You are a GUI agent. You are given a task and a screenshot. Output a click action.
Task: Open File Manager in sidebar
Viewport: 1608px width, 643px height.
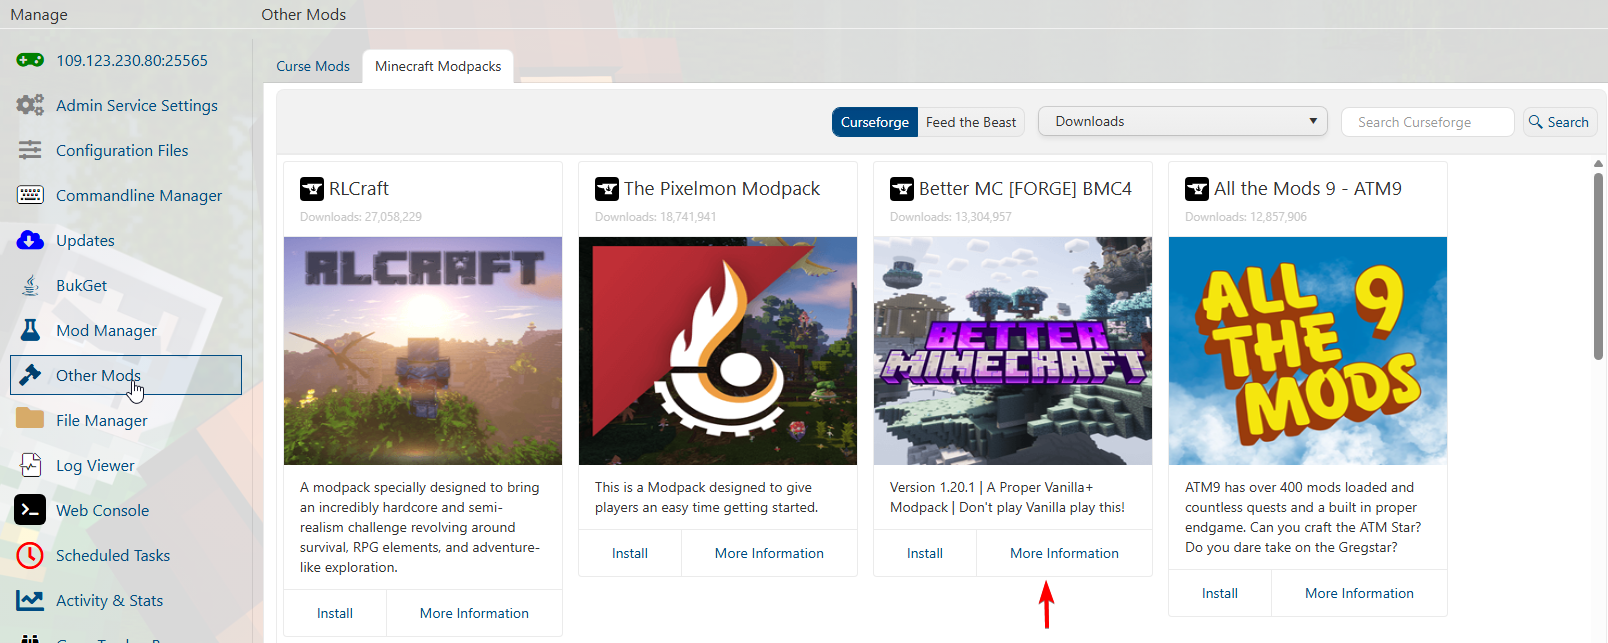(101, 420)
